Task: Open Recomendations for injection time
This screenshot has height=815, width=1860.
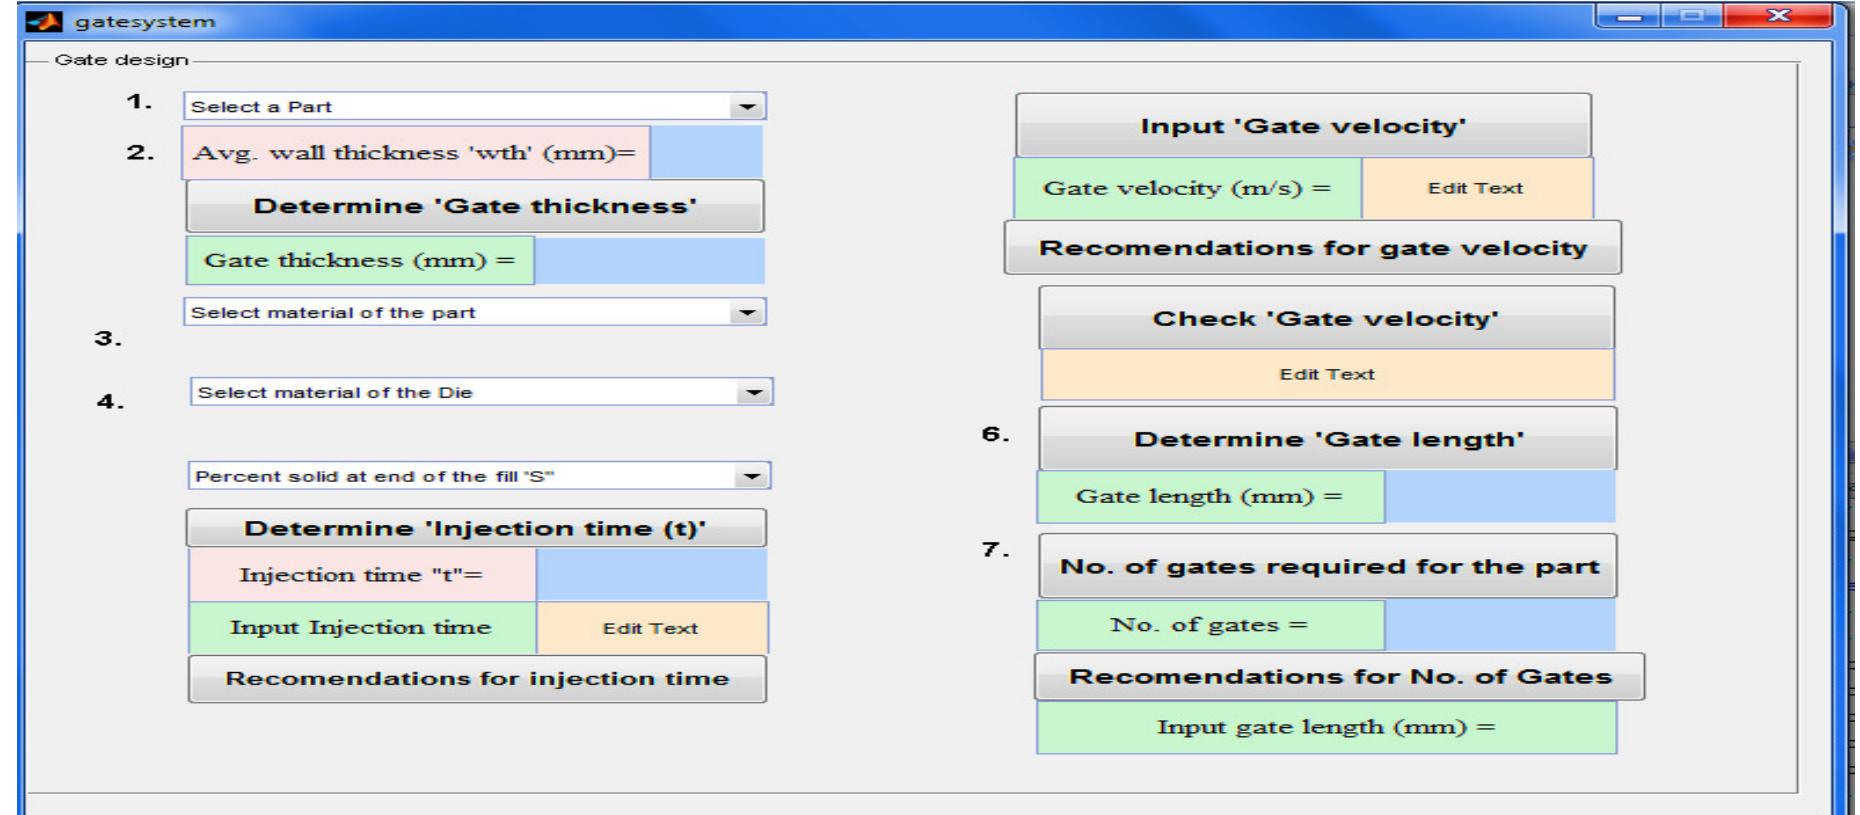Action: pos(477,679)
